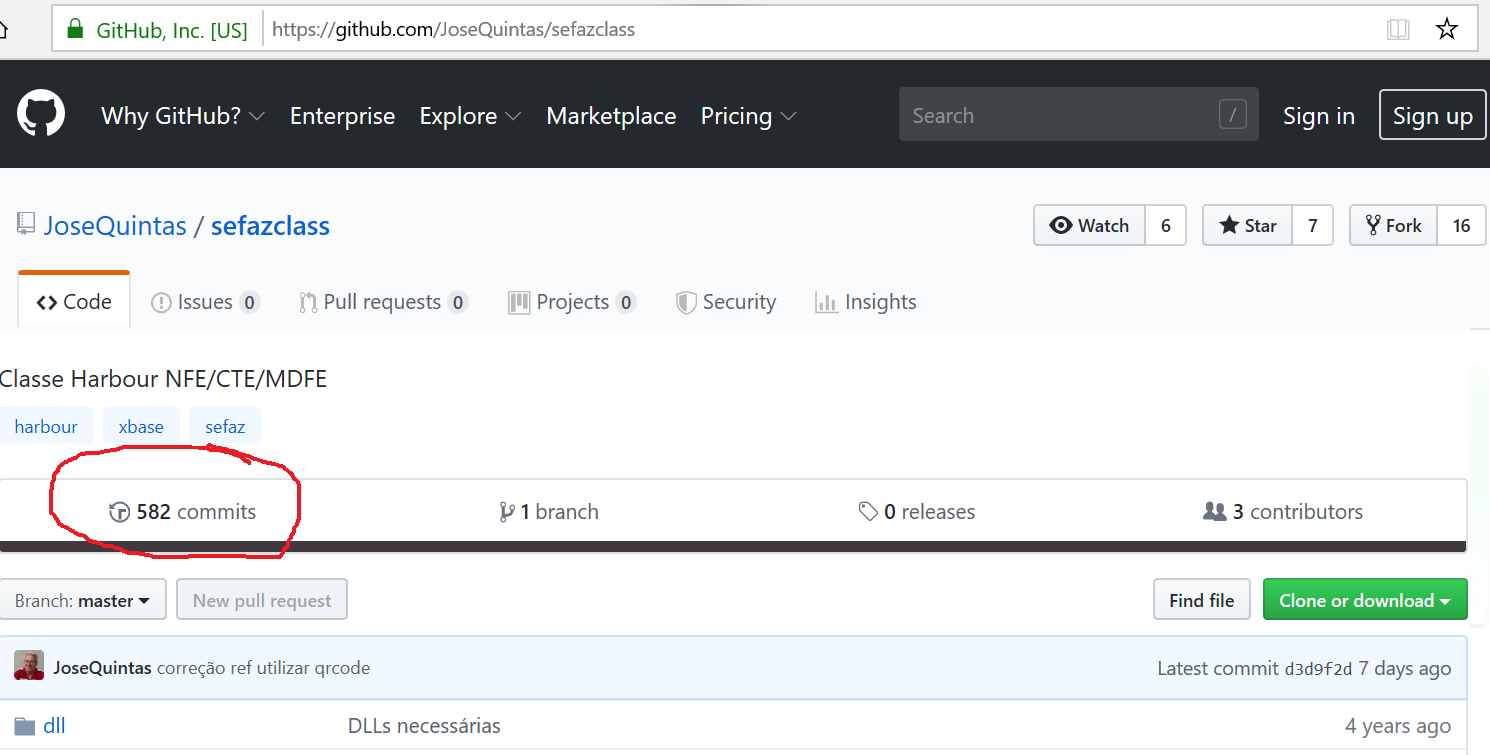Open the dll folder

coord(54,726)
